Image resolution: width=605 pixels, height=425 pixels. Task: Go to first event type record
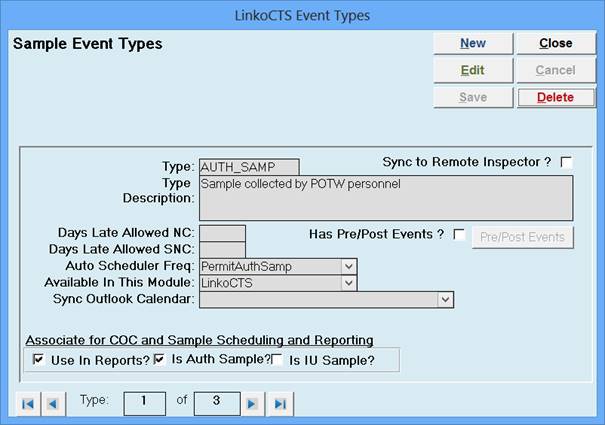(x=28, y=404)
